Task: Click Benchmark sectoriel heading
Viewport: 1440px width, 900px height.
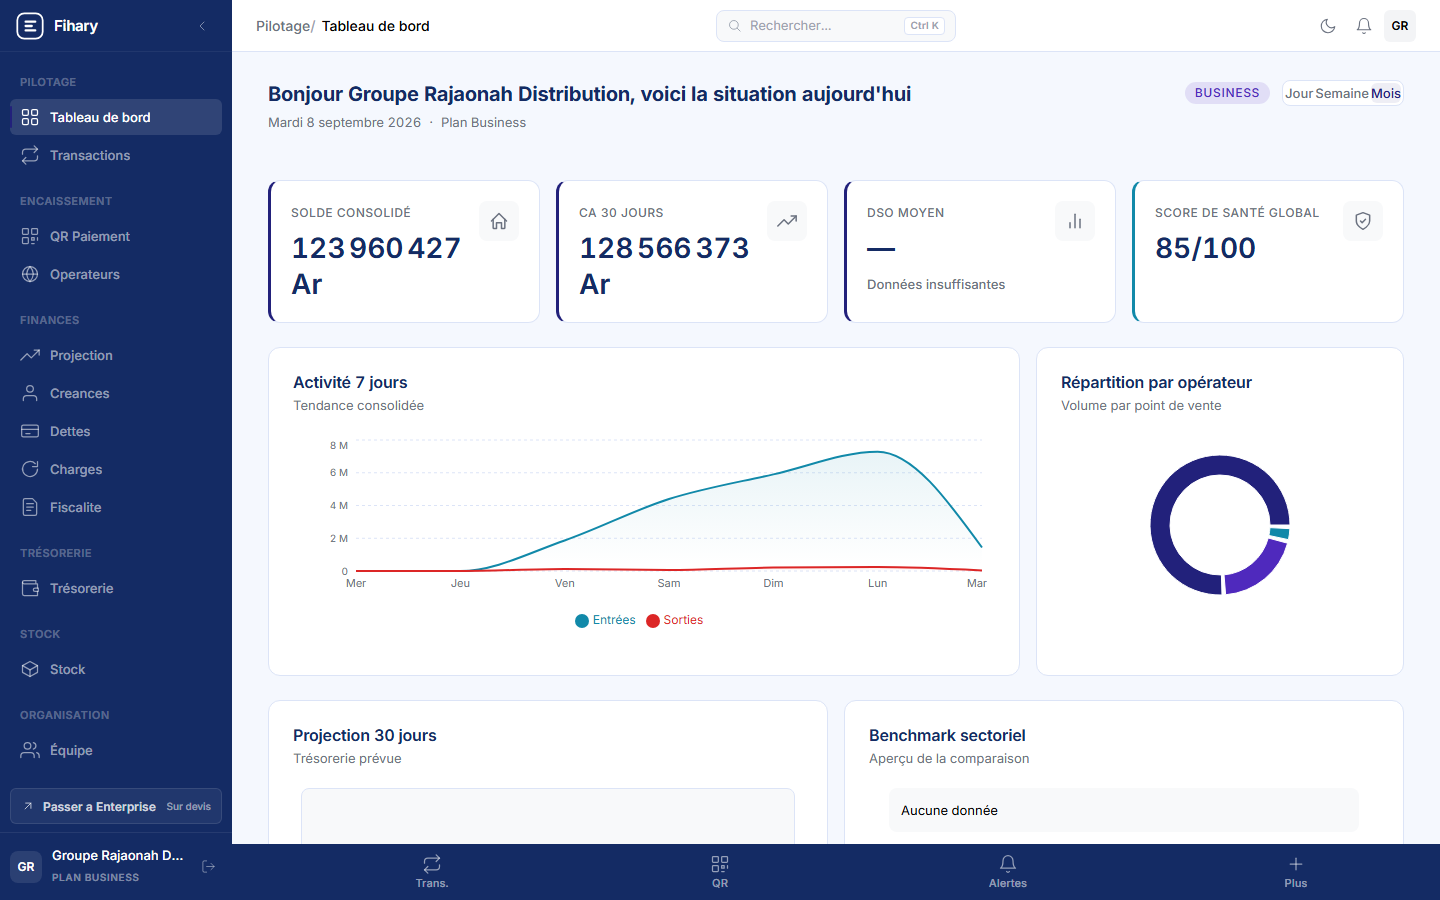Action: [x=947, y=735]
